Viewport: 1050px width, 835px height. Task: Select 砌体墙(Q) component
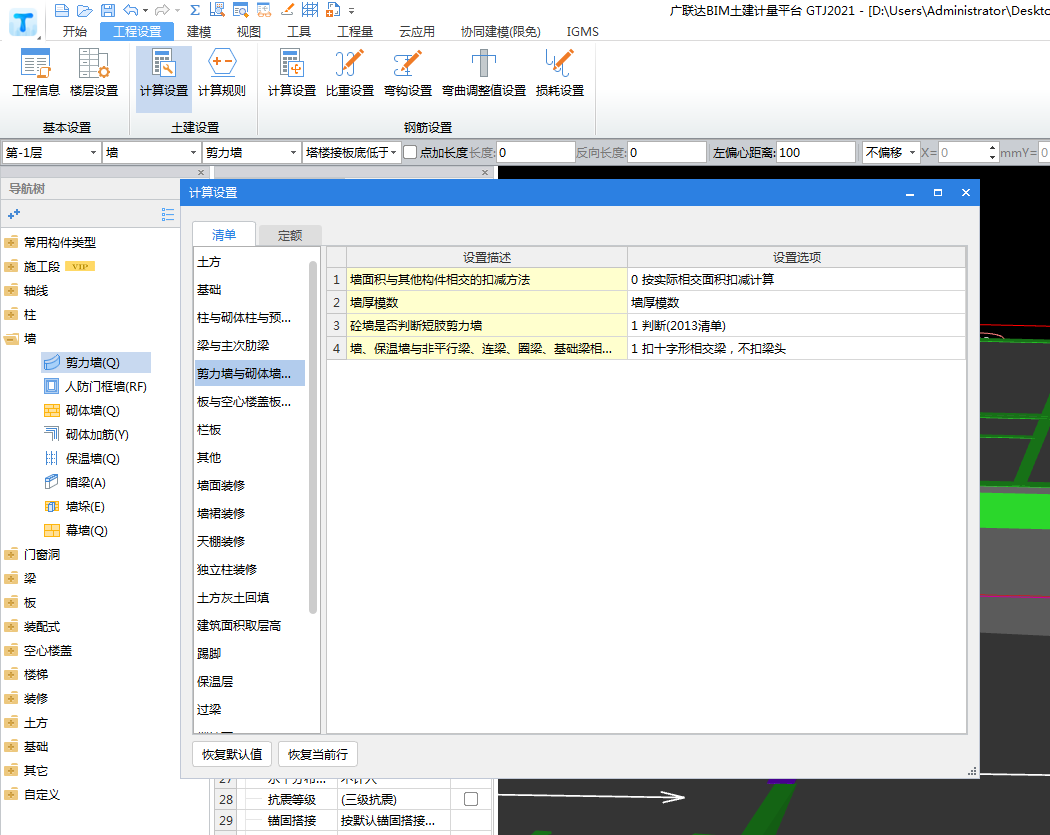pyautogui.click(x=82, y=410)
